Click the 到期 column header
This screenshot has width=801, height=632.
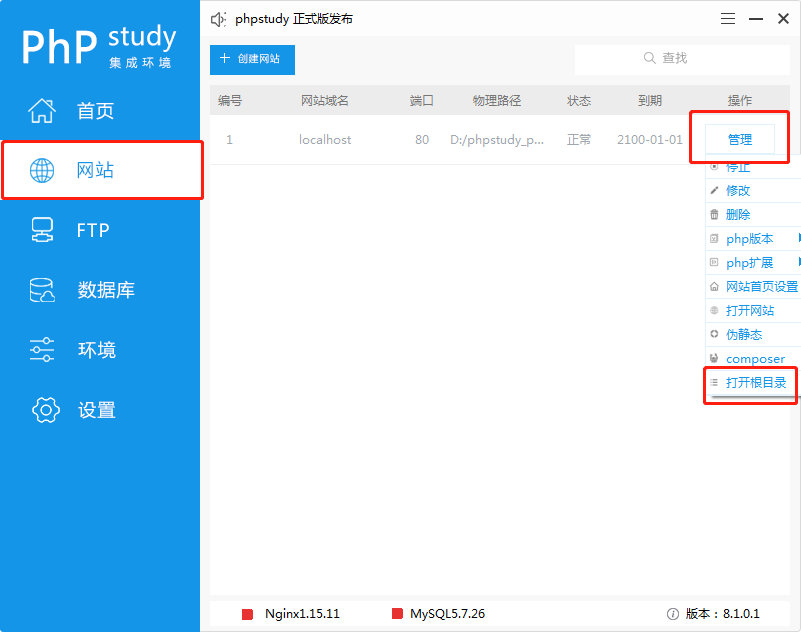(x=650, y=101)
